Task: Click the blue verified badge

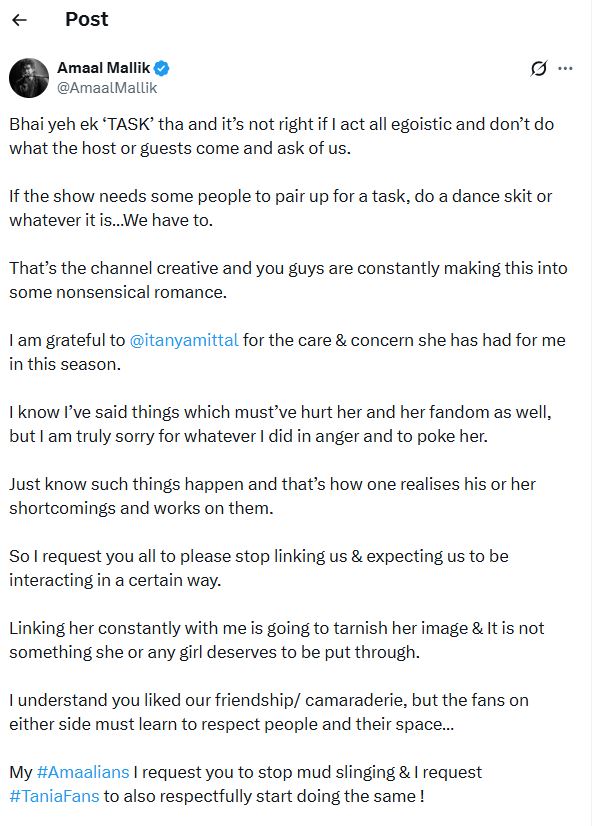Action: 162,68
